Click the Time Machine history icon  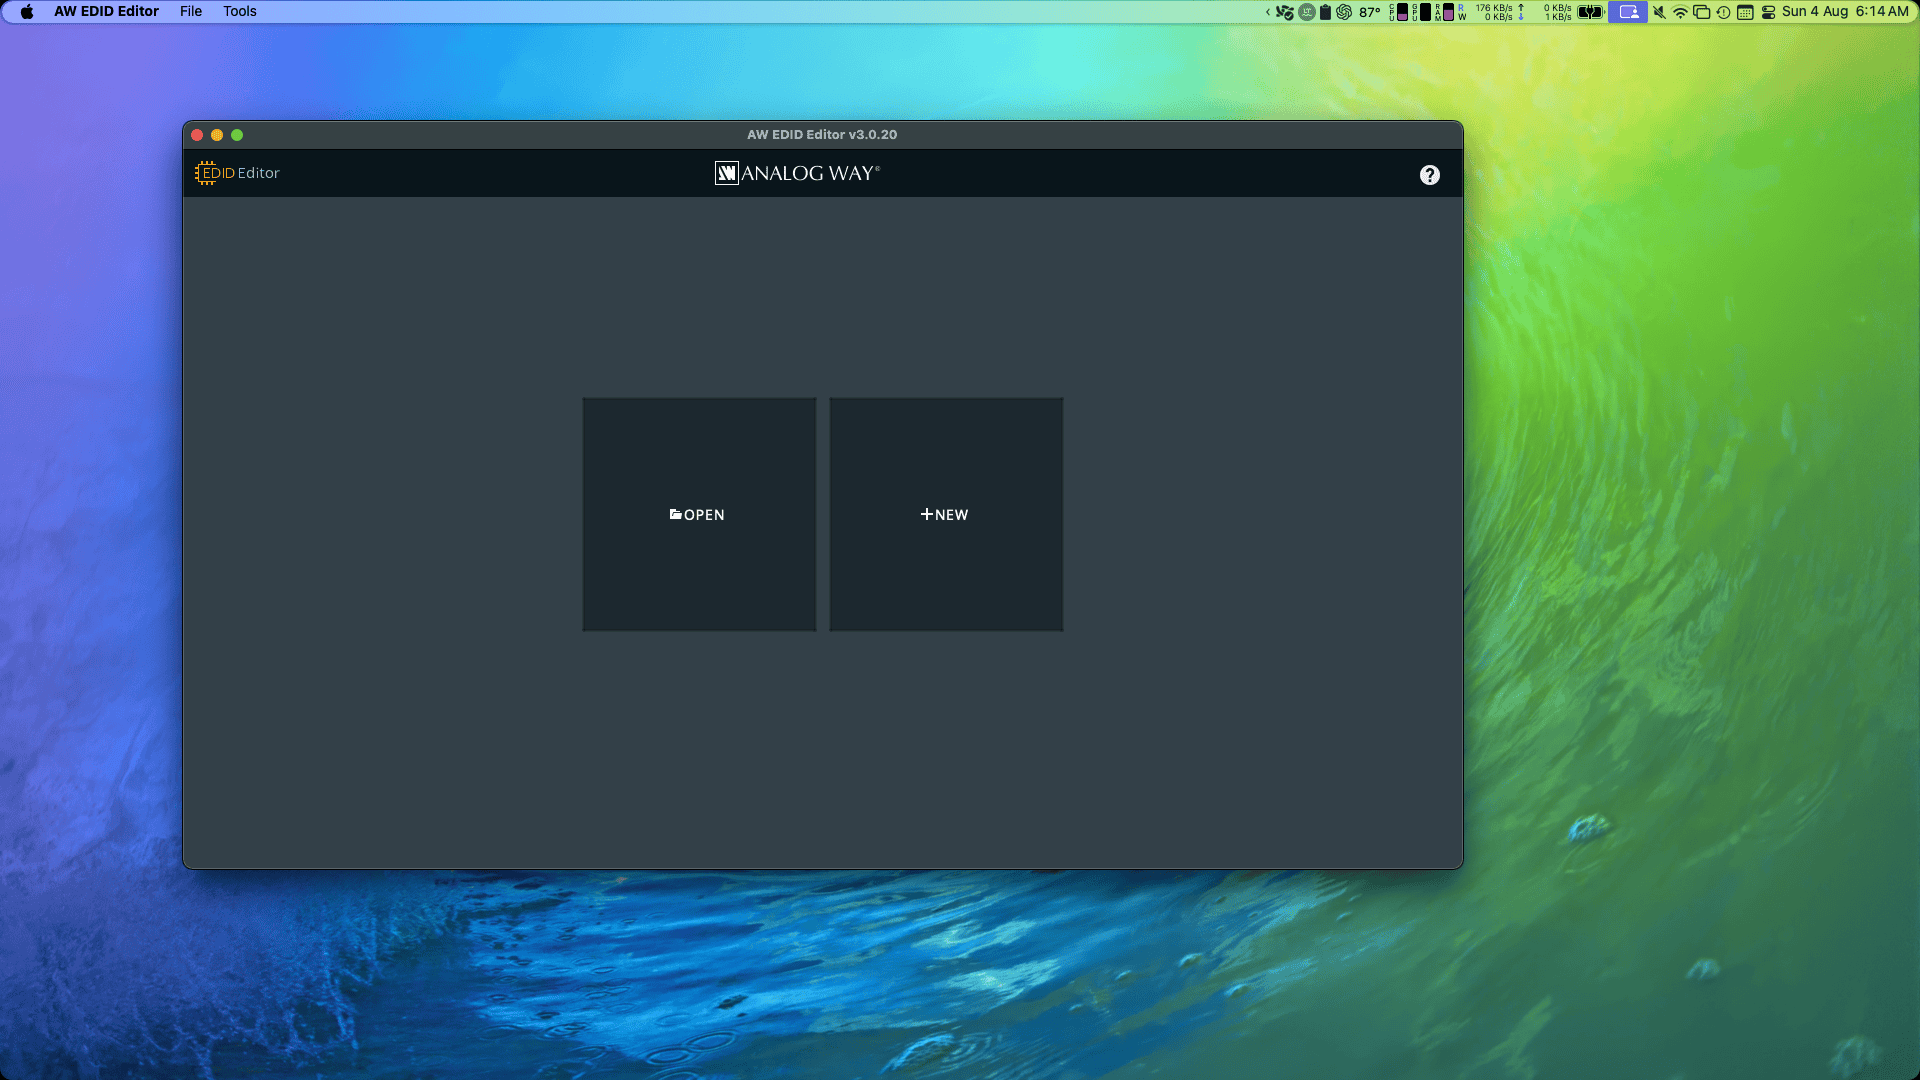coord(1723,12)
